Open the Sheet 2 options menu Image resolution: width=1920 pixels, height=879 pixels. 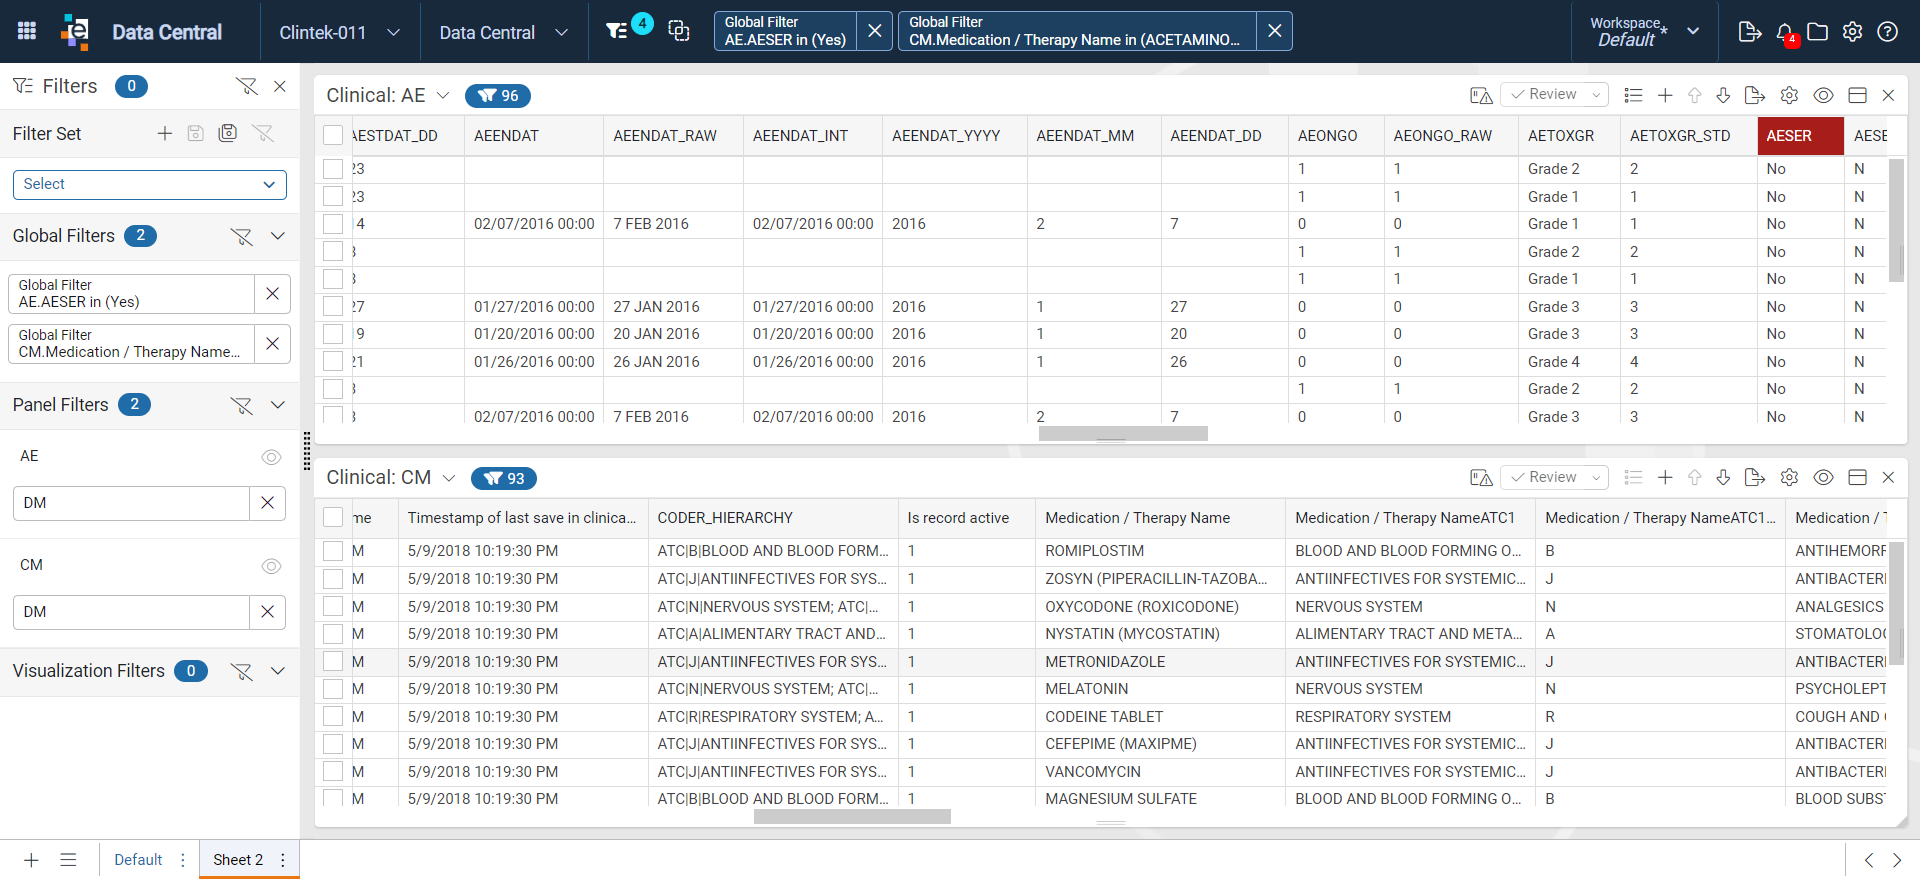coord(283,860)
